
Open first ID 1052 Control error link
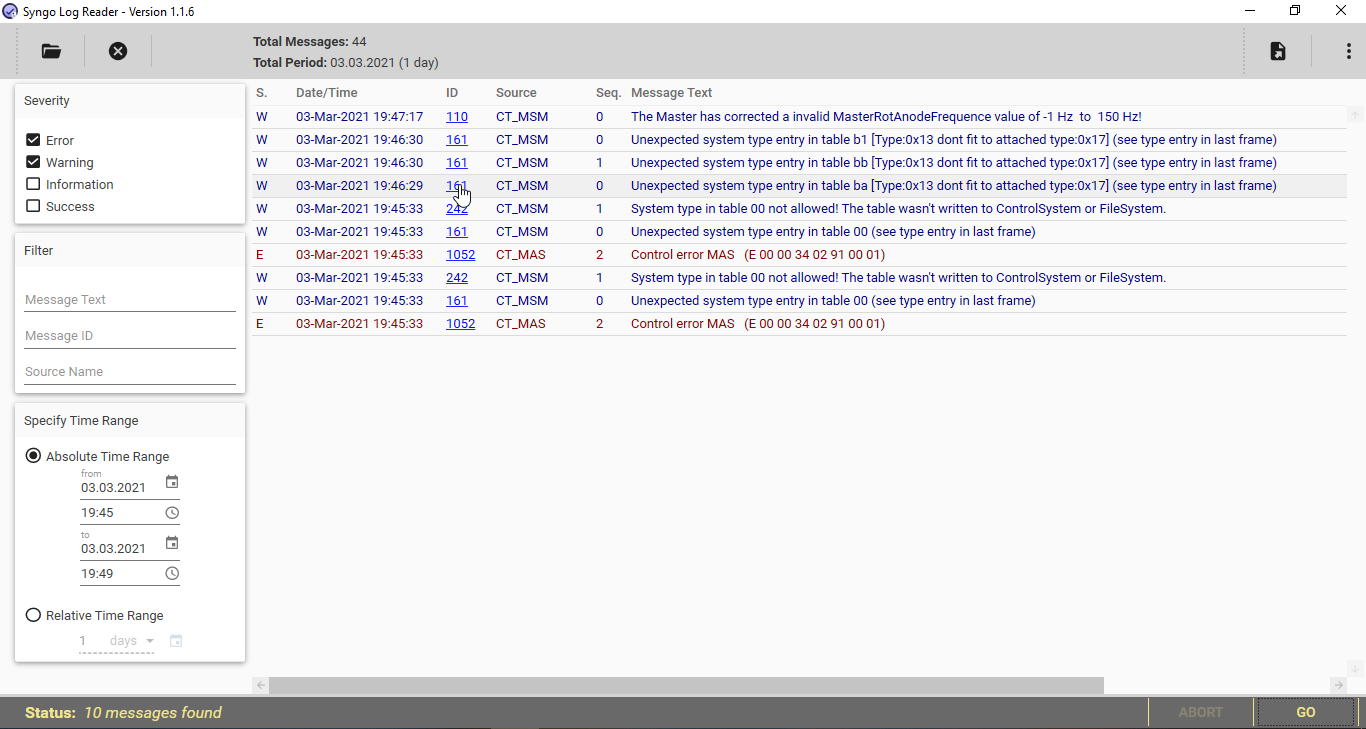click(460, 255)
